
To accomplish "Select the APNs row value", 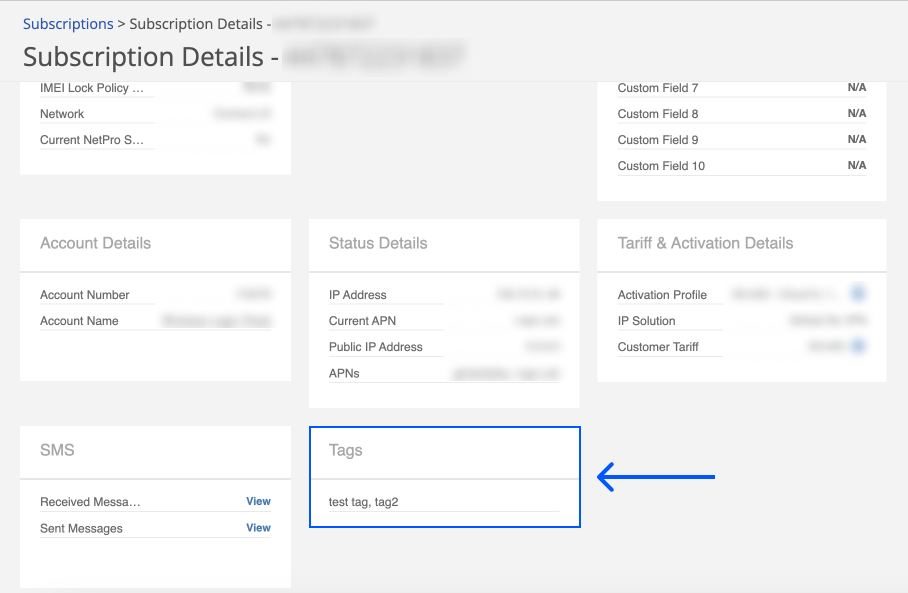I will pos(506,373).
